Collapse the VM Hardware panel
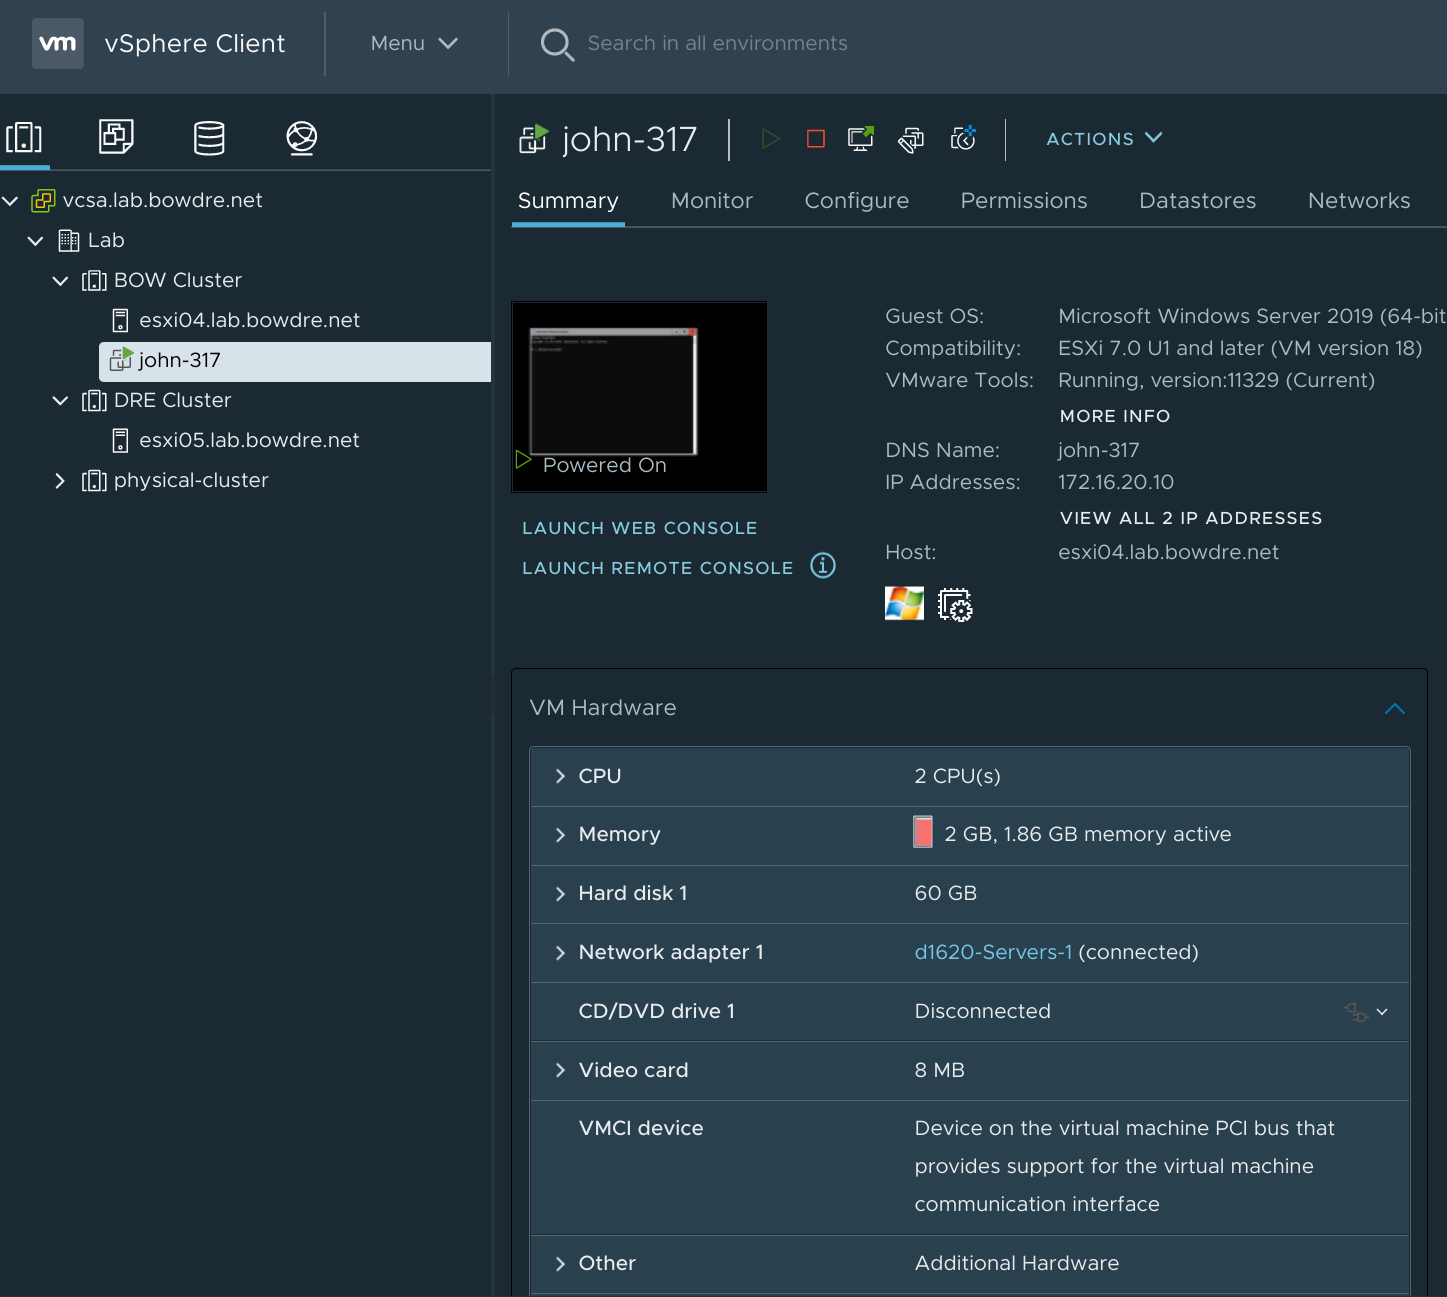This screenshot has height=1297, width=1447. pyautogui.click(x=1395, y=708)
